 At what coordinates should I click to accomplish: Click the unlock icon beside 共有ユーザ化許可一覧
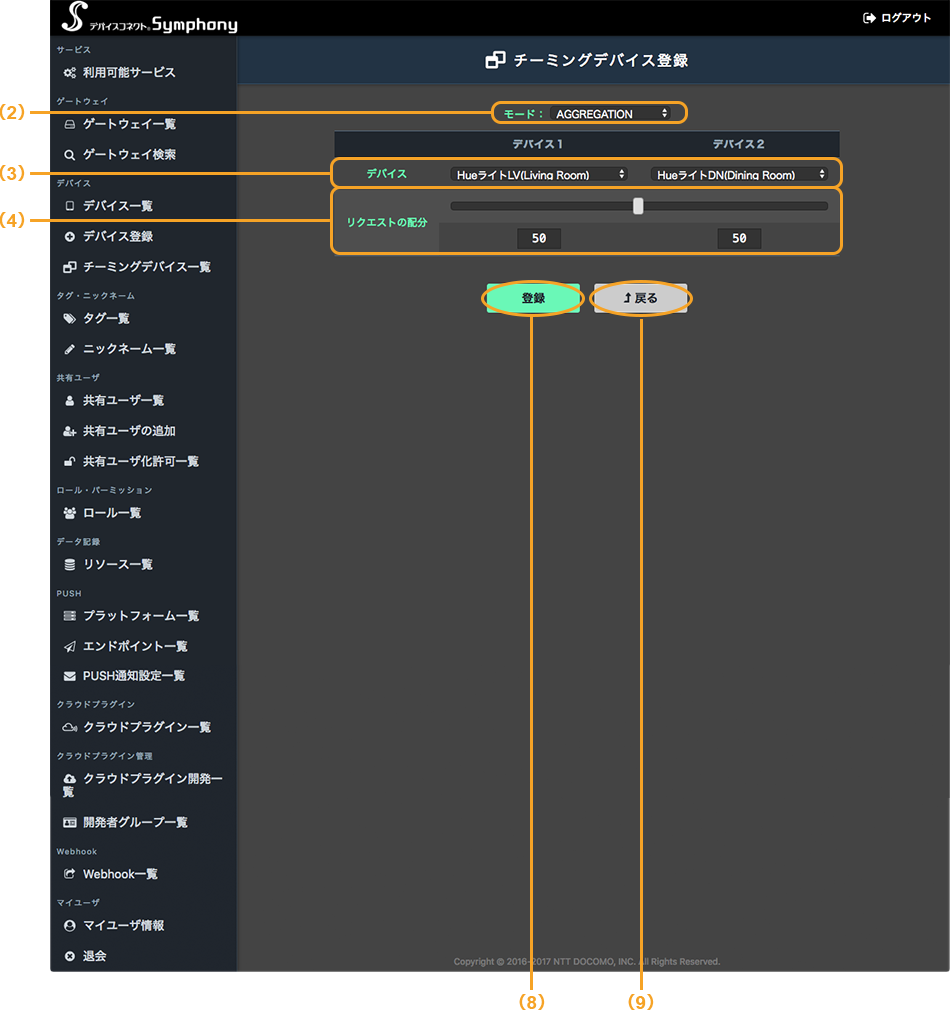coord(70,461)
